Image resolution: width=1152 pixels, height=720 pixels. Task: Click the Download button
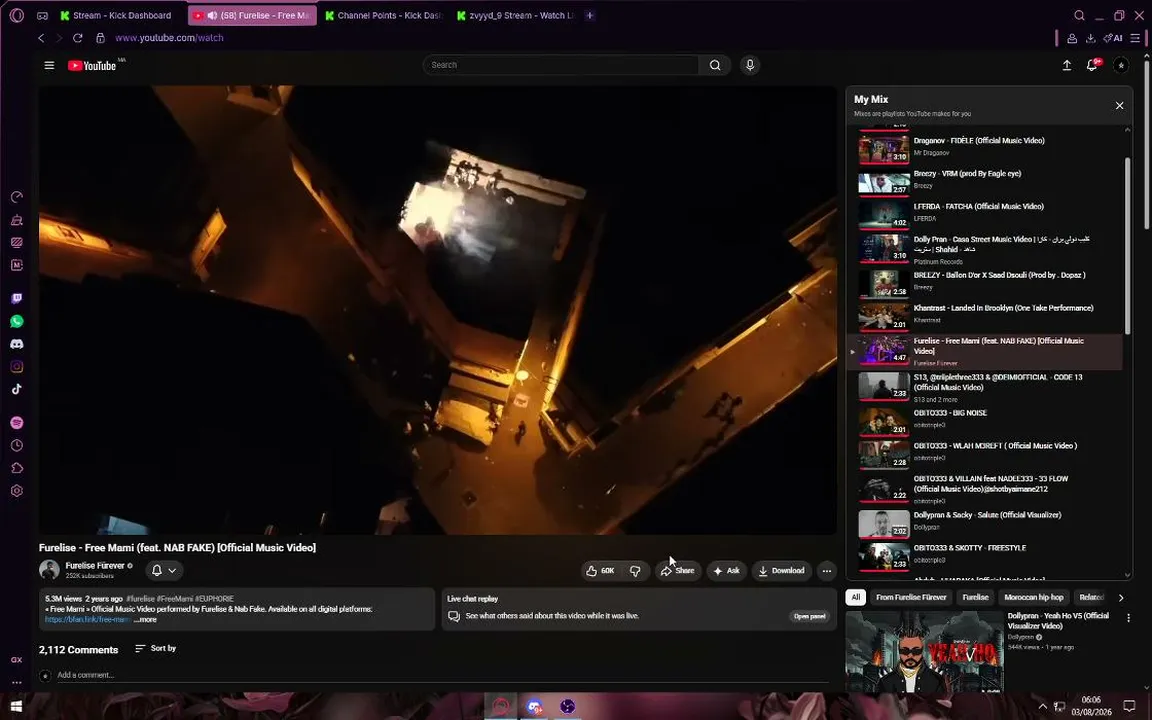(x=782, y=571)
